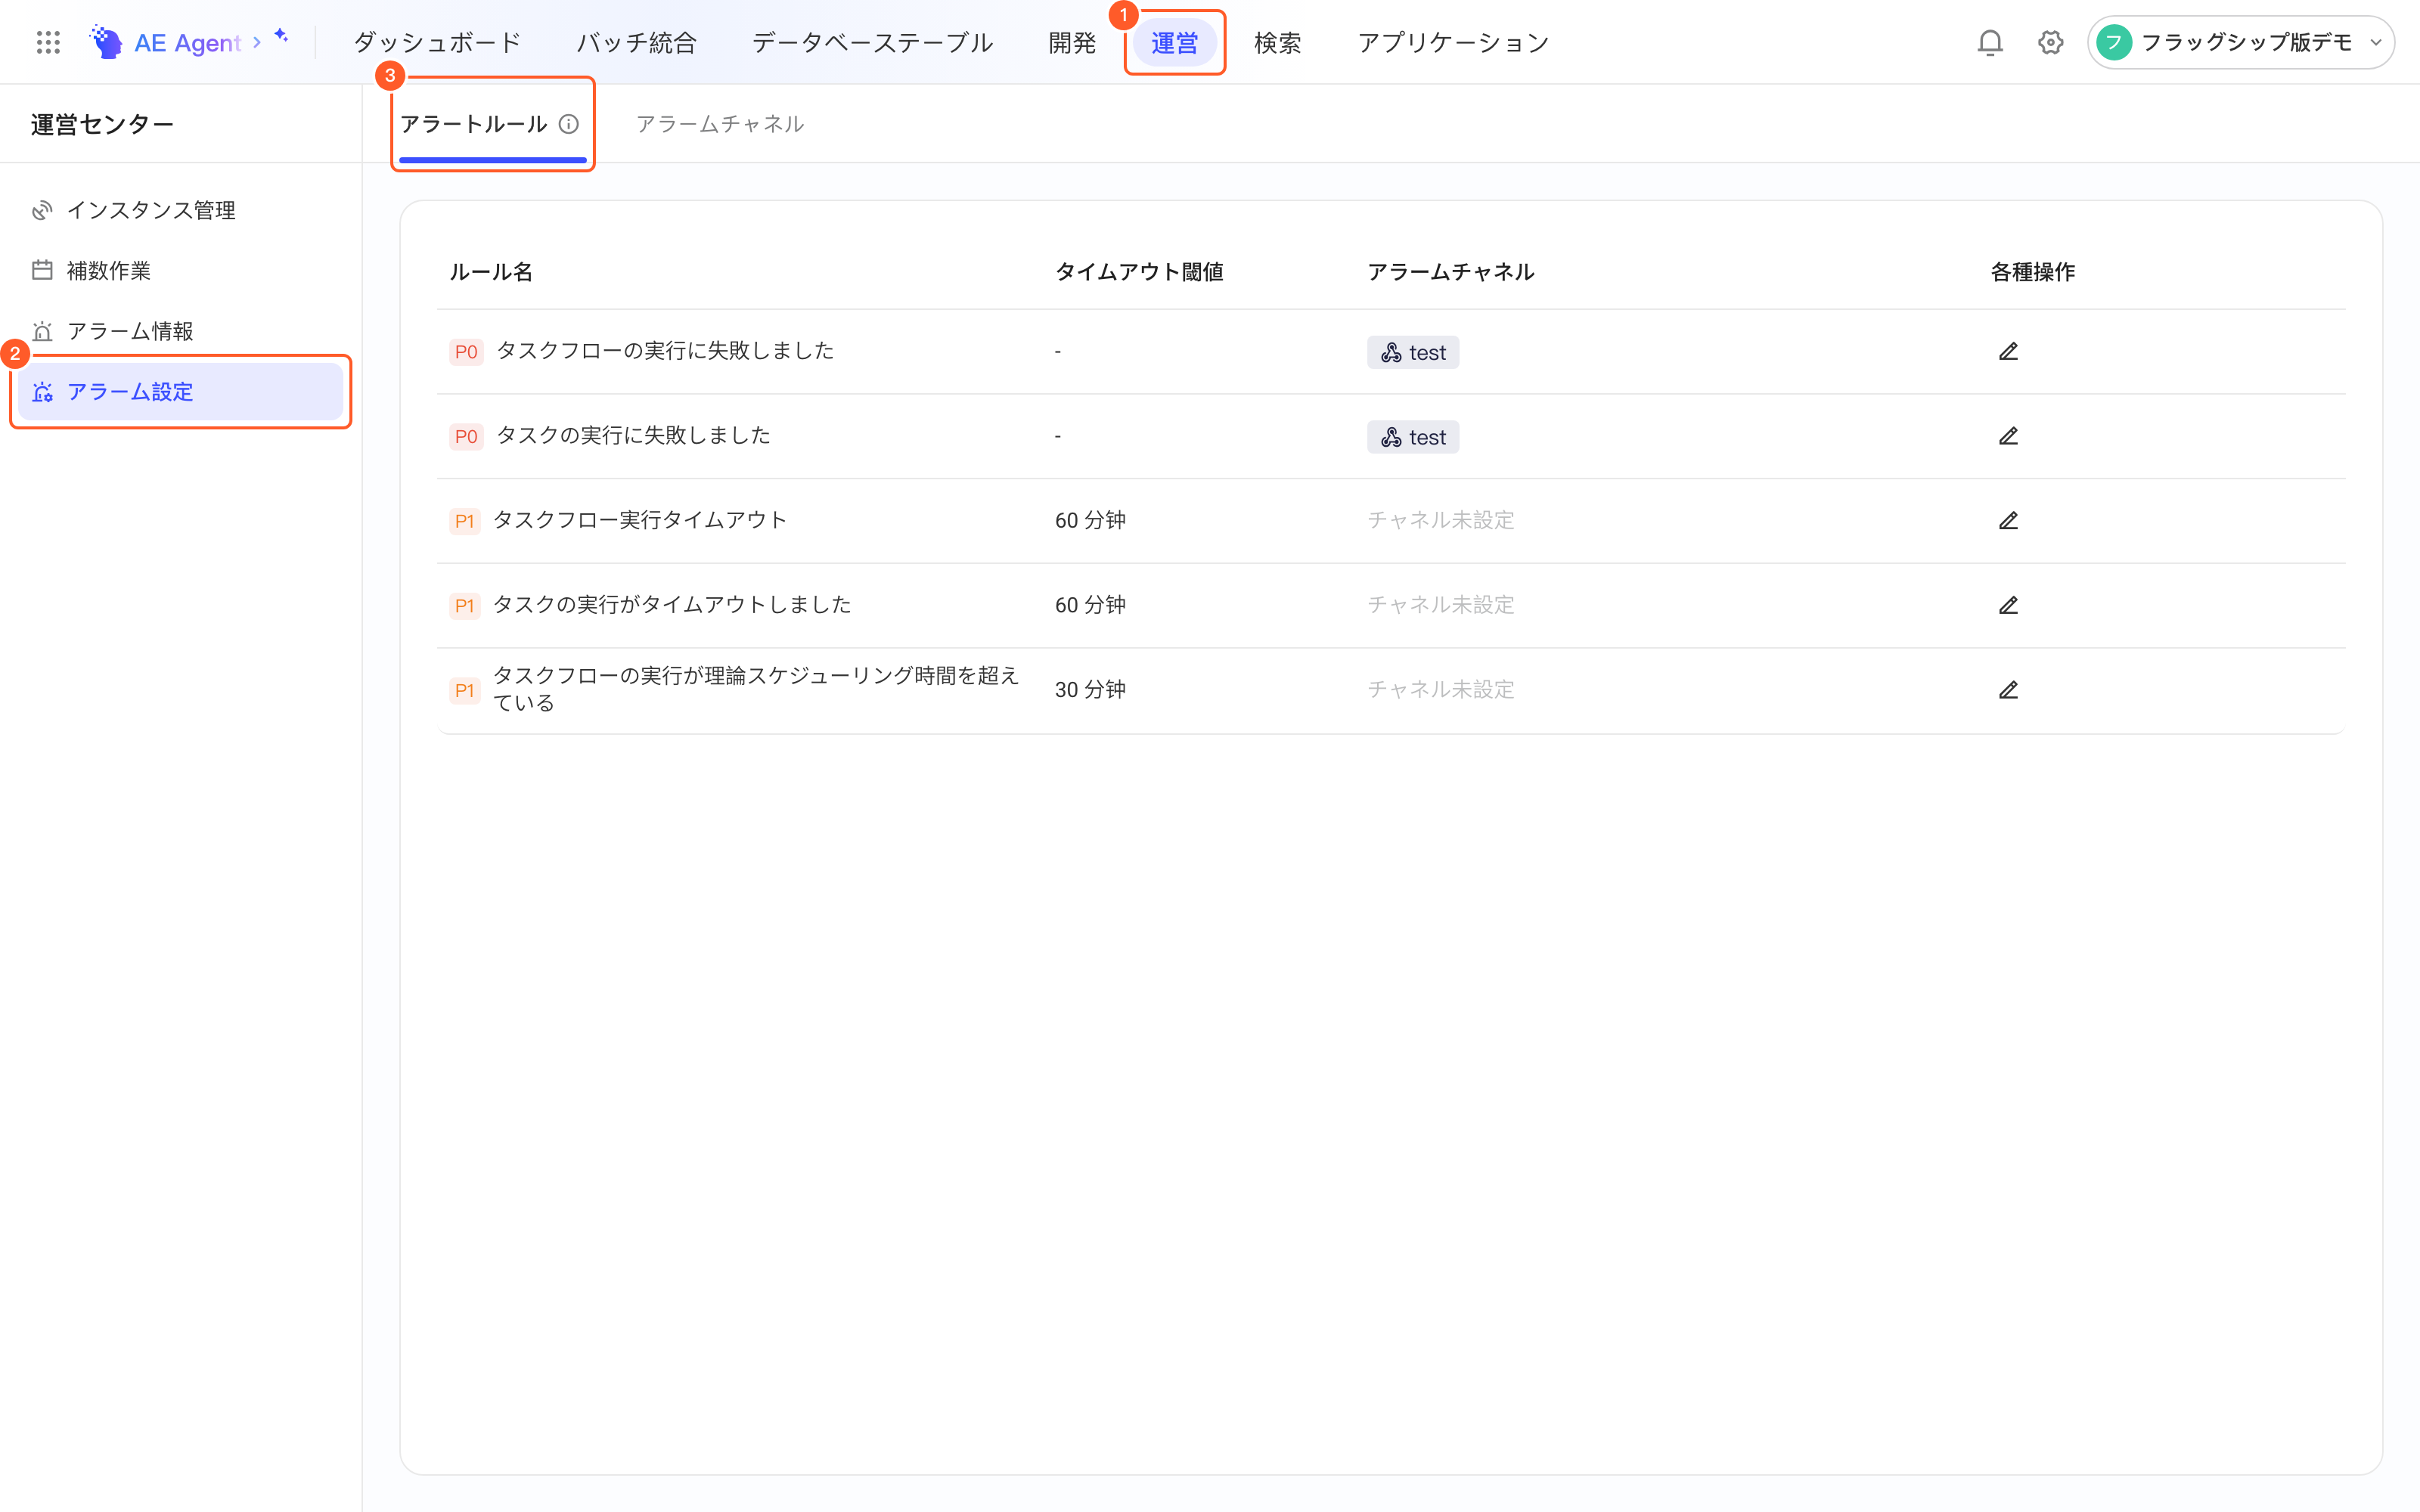The image size is (2420, 1512).
Task: Edit the タスクフロー実行タイムアウト rule
Action: tap(2008, 520)
